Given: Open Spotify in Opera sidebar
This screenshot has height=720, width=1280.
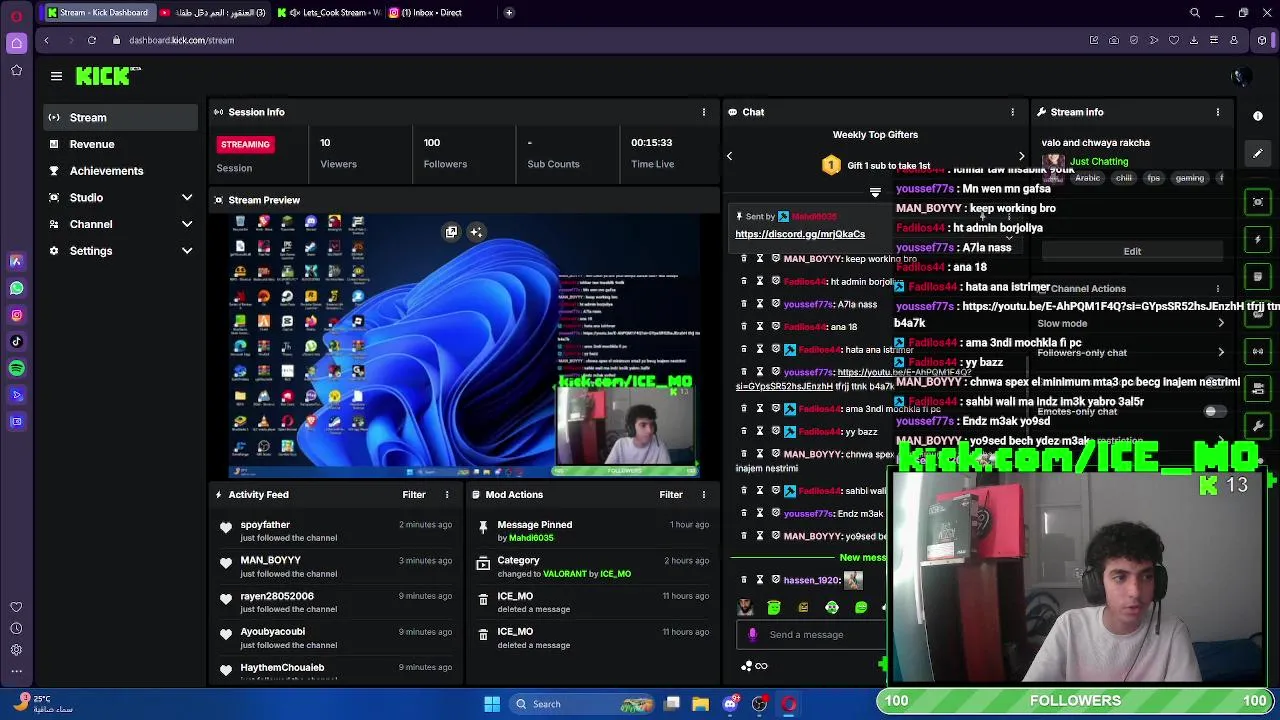Looking at the screenshot, I should pos(16,368).
